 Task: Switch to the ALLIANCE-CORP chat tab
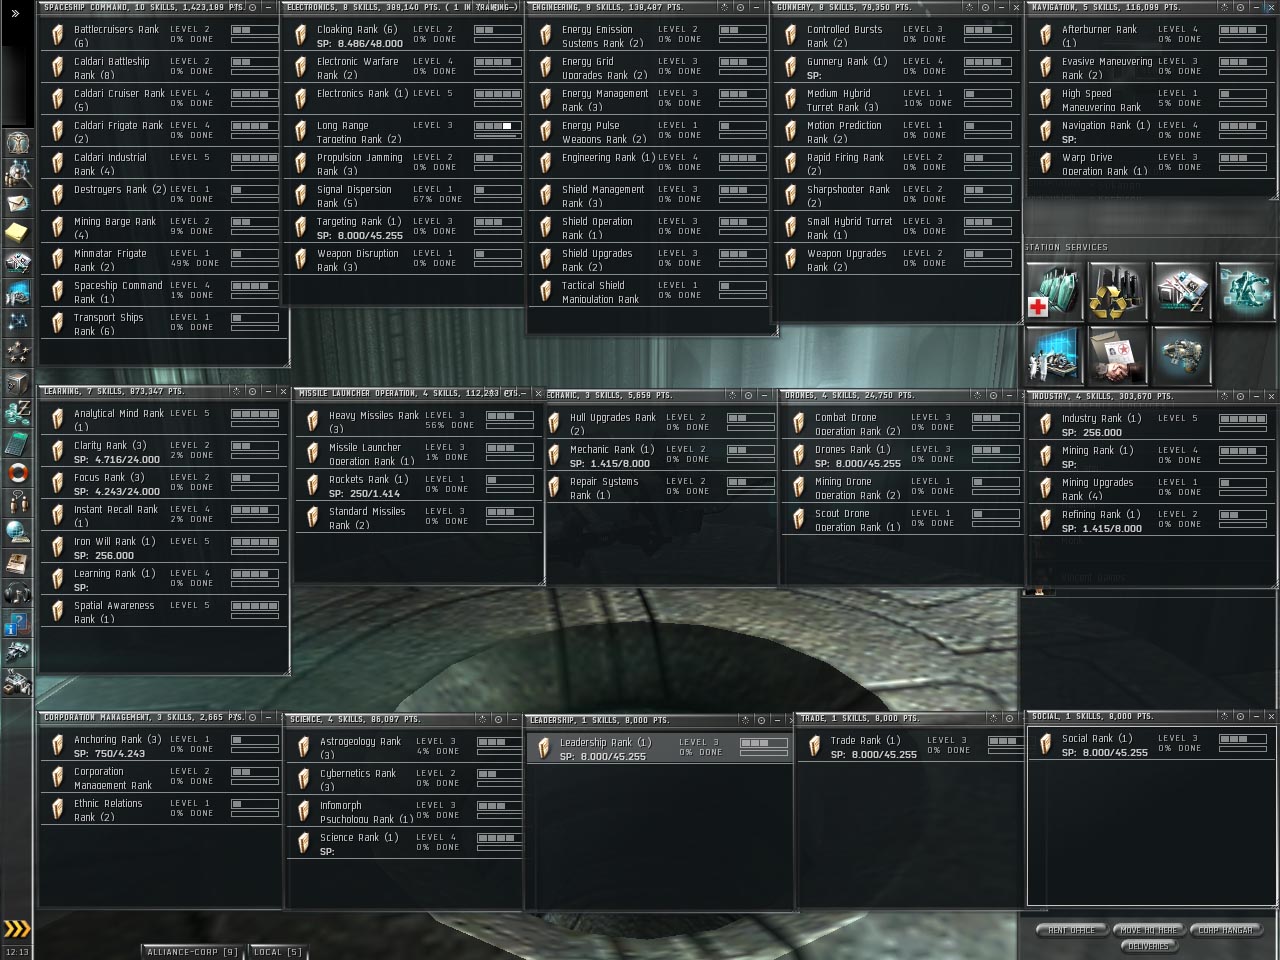click(193, 952)
